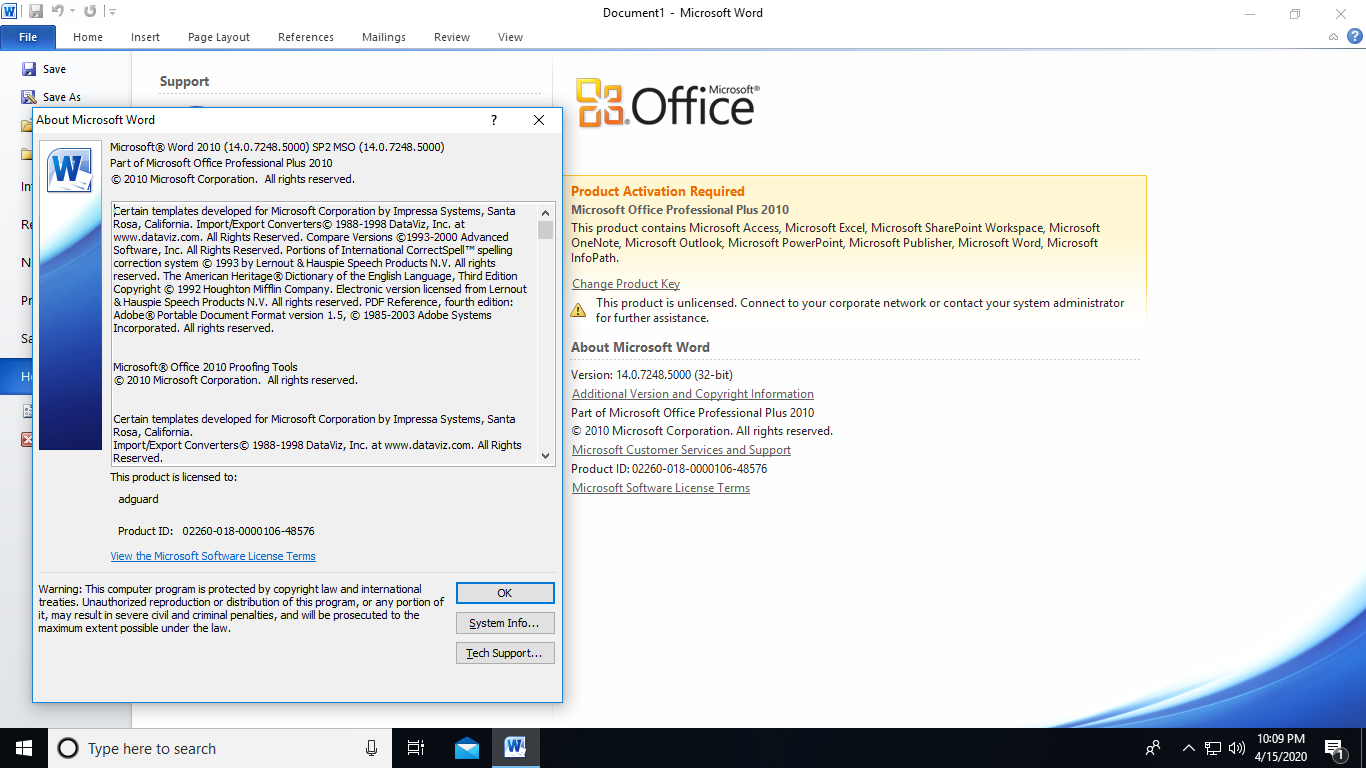The height and width of the screenshot is (768, 1366).
Task: Open Customize Quick Access Toolbar dropdown
Action: [x=111, y=12]
